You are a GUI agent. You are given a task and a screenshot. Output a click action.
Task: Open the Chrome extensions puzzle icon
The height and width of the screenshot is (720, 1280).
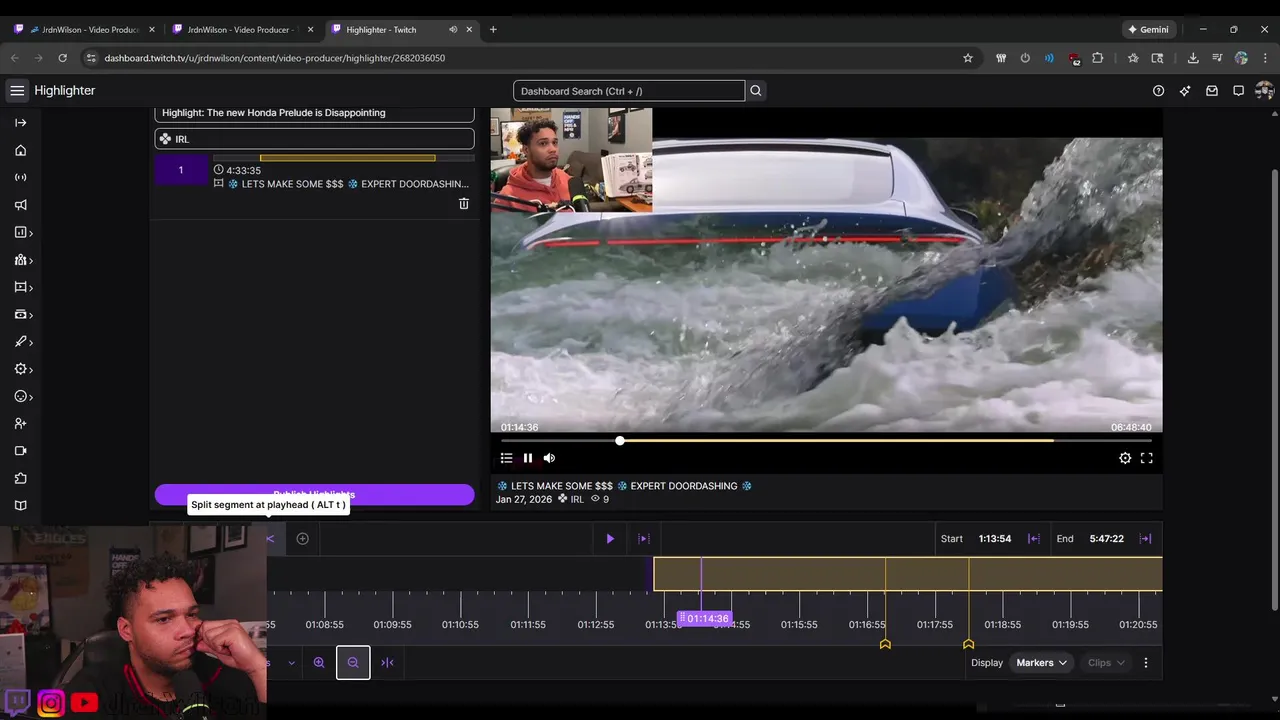[1097, 58]
